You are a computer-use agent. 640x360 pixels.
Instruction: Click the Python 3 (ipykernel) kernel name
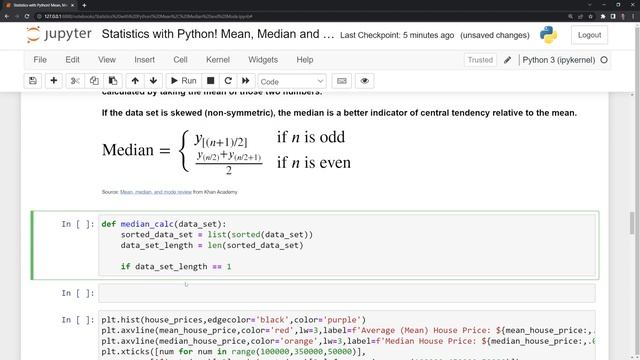(558, 60)
